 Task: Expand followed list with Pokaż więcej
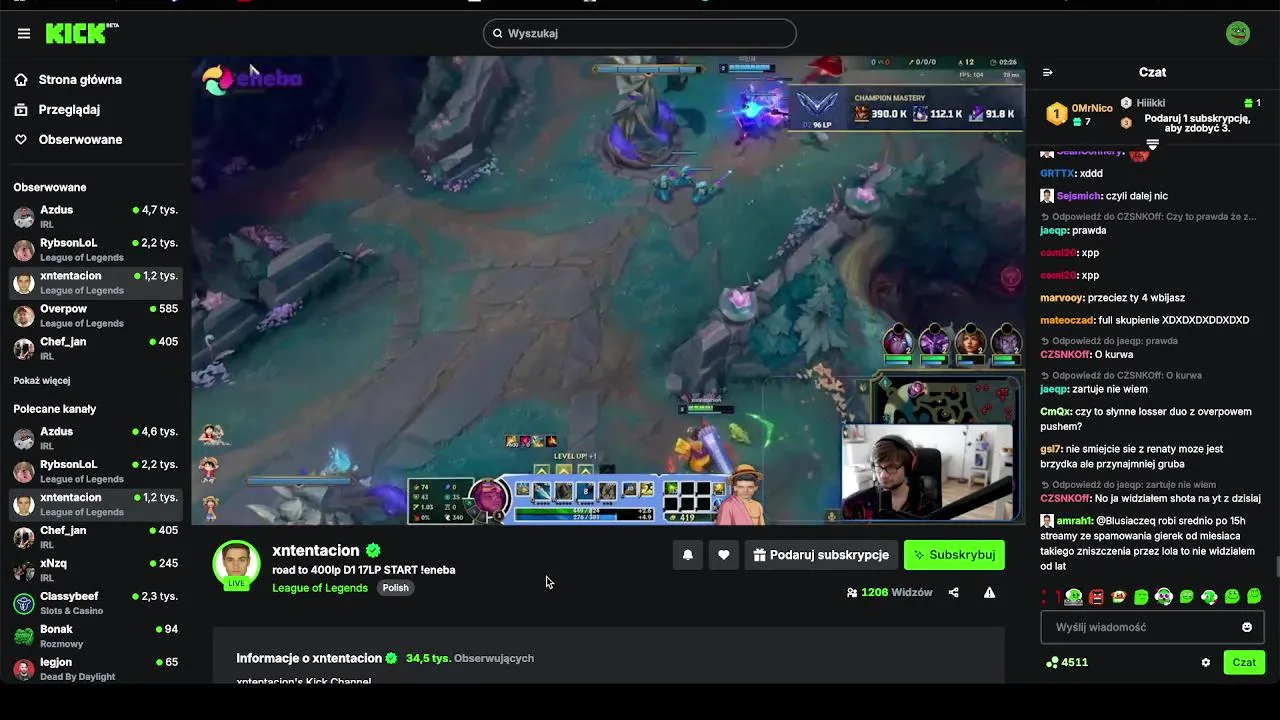pos(42,380)
